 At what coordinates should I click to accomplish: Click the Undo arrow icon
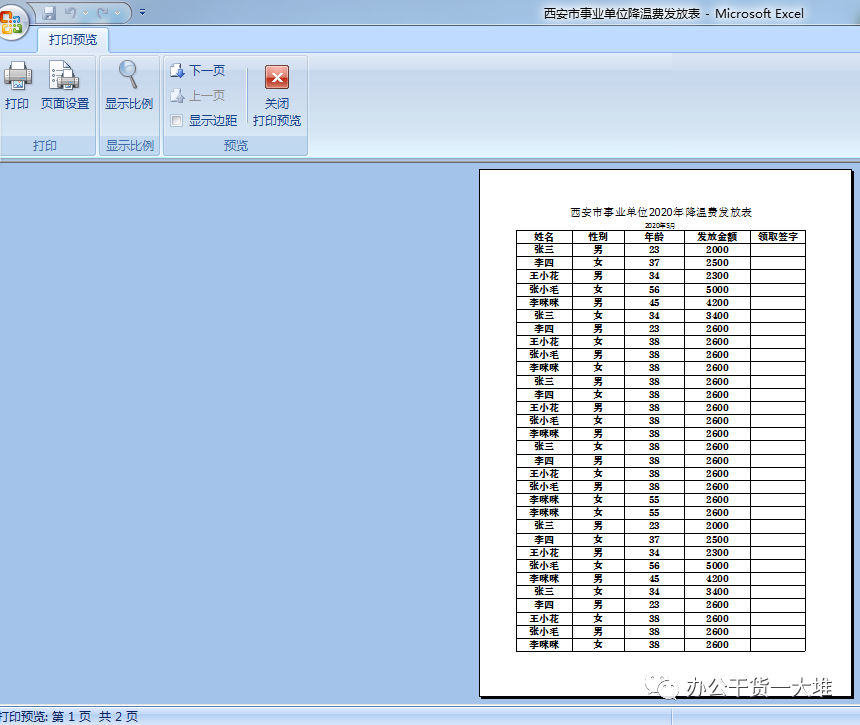(x=71, y=13)
